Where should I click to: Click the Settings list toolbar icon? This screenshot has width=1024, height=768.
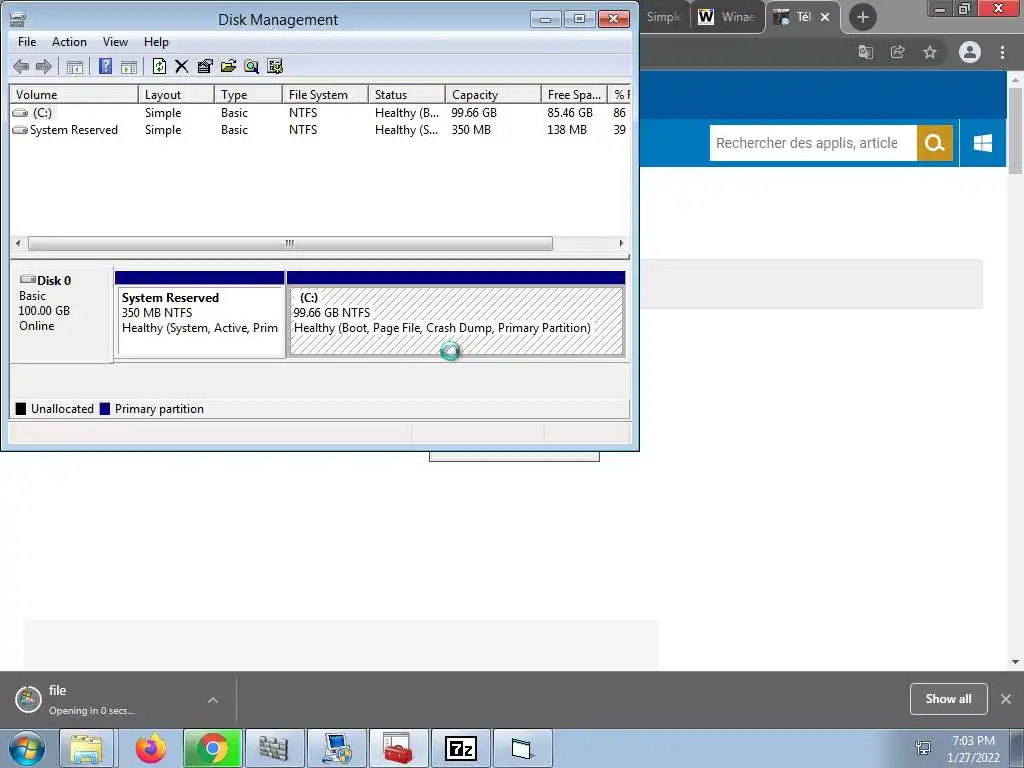point(275,66)
